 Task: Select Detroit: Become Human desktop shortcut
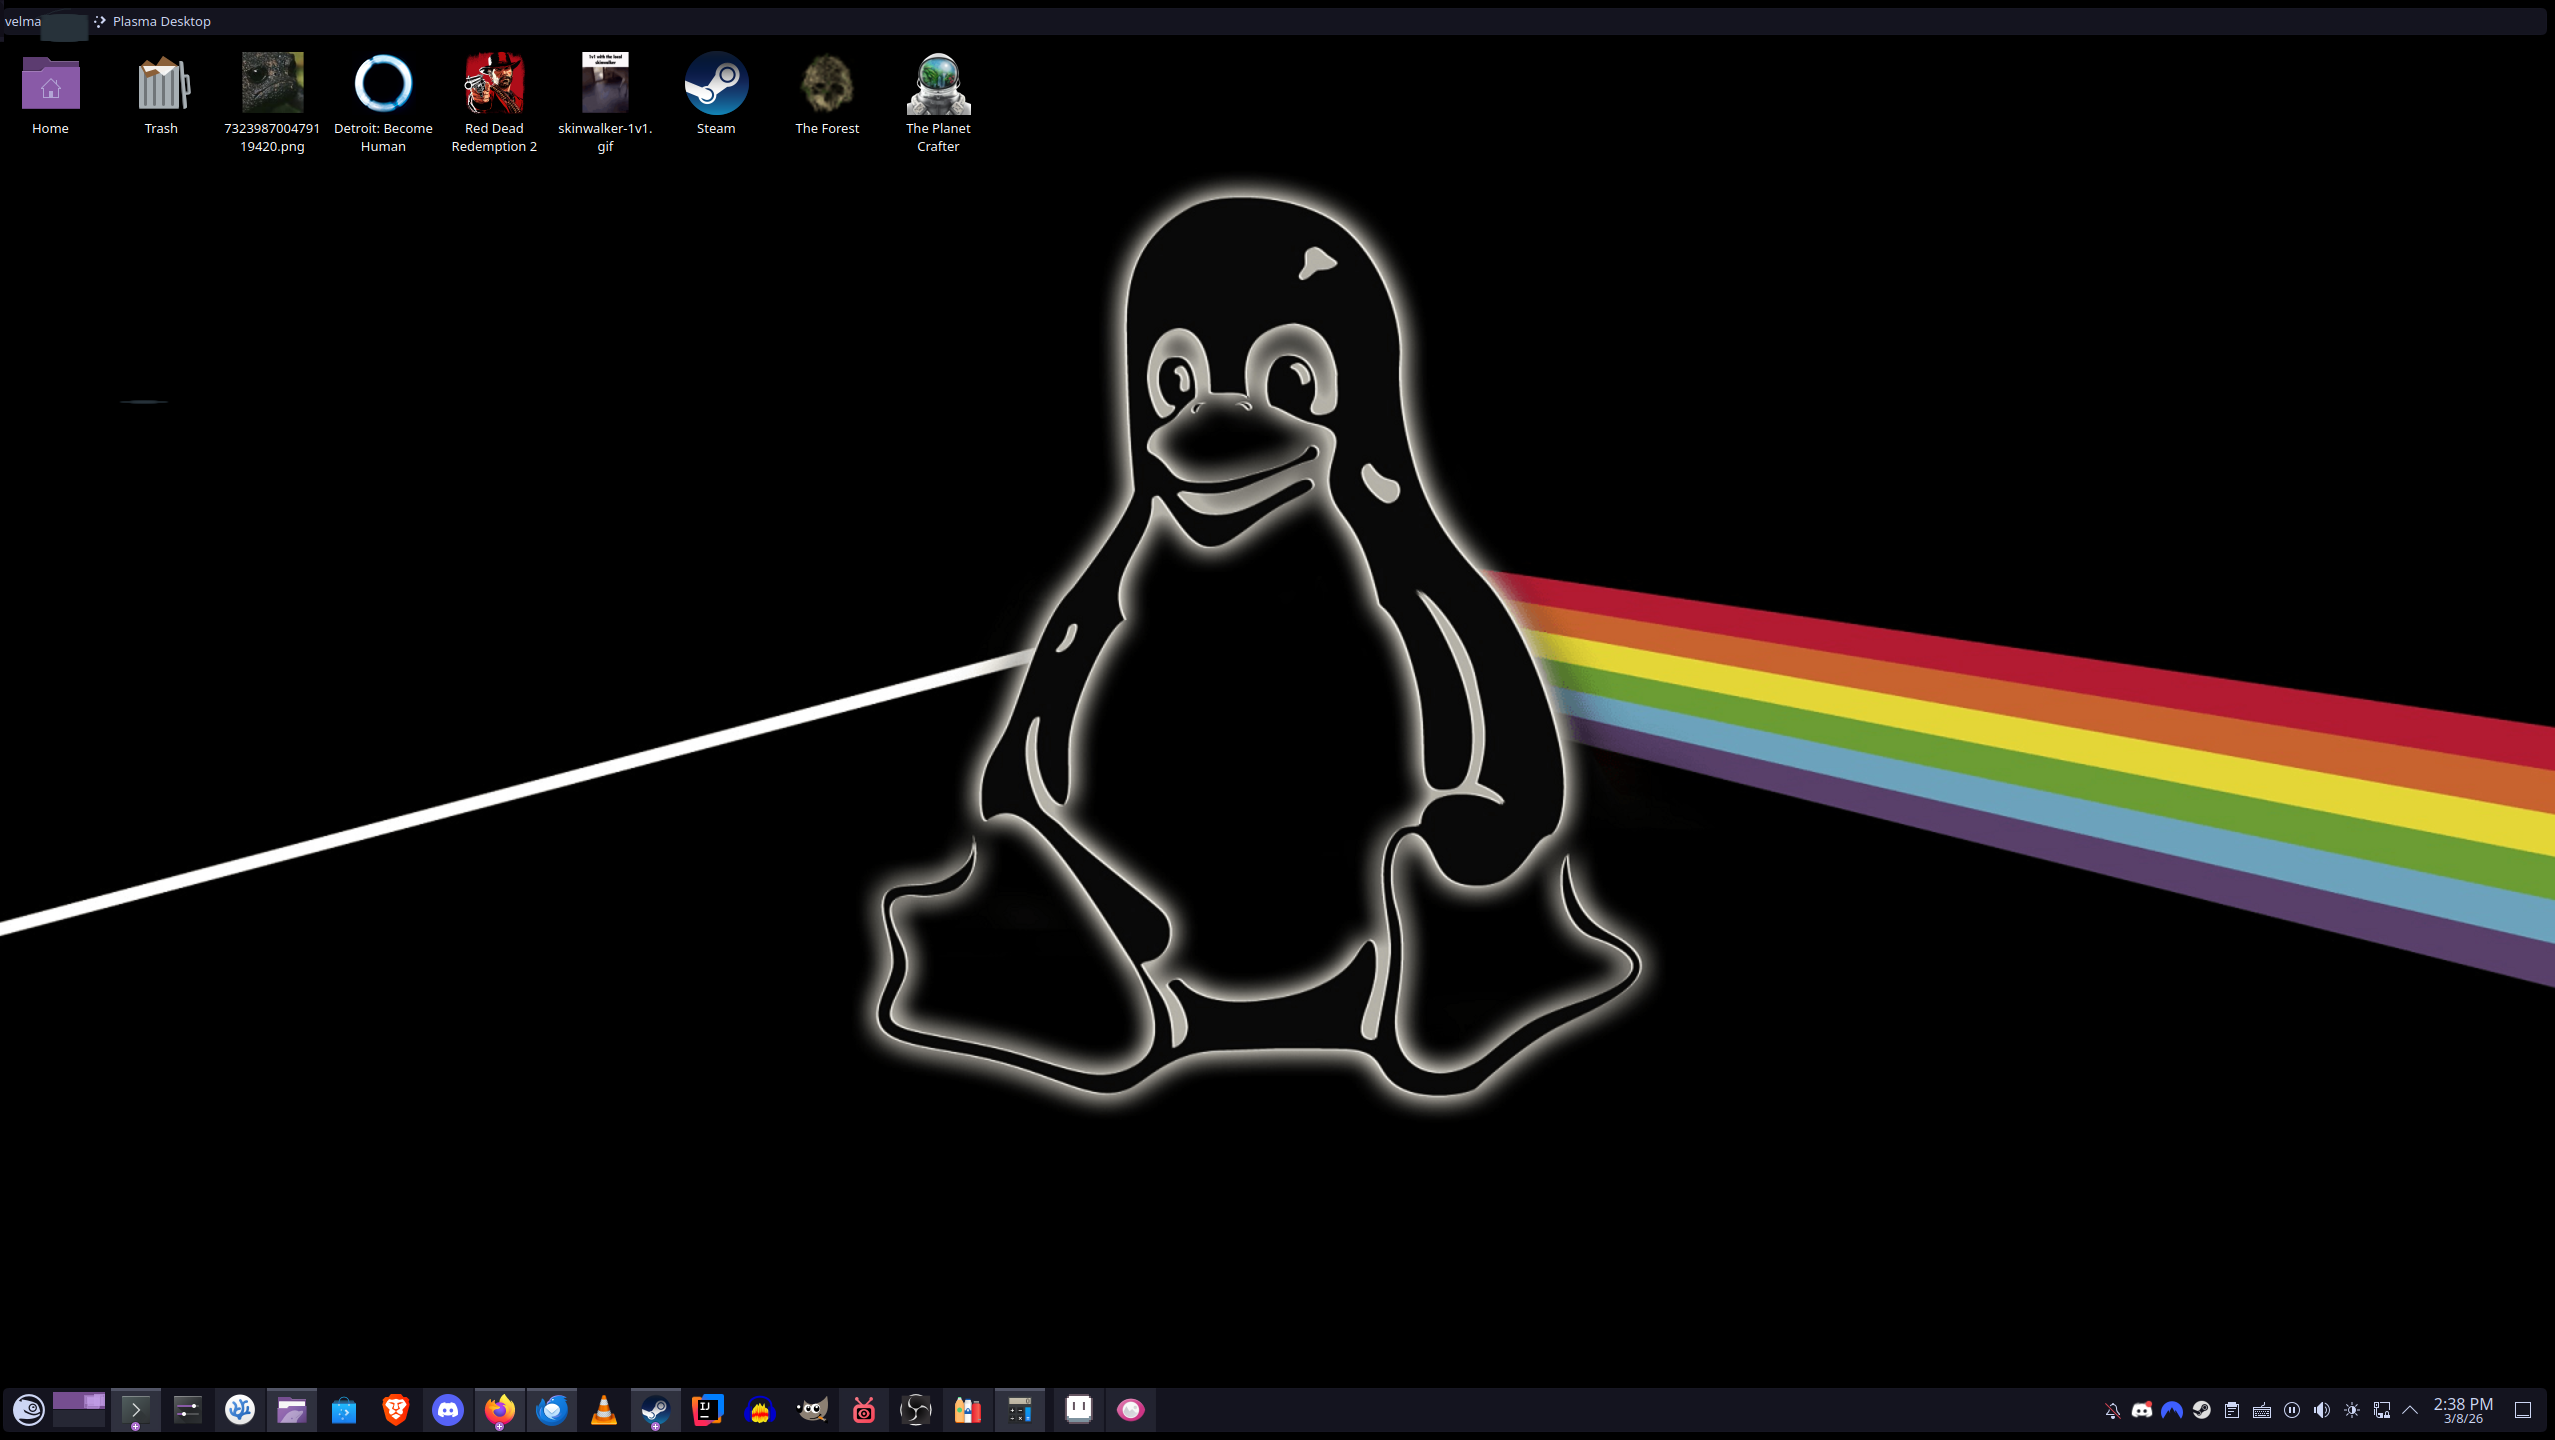point(383,103)
